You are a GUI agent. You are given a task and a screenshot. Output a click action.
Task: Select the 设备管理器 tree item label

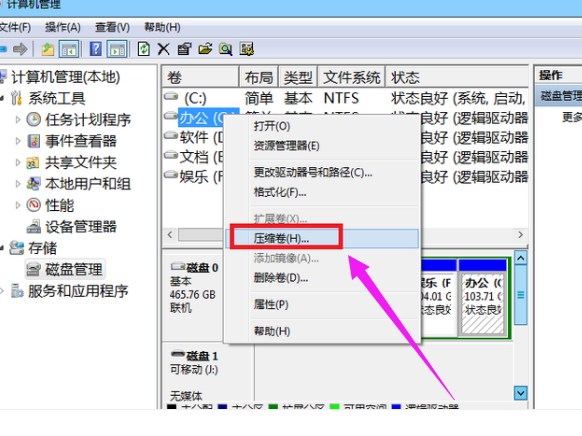81,226
